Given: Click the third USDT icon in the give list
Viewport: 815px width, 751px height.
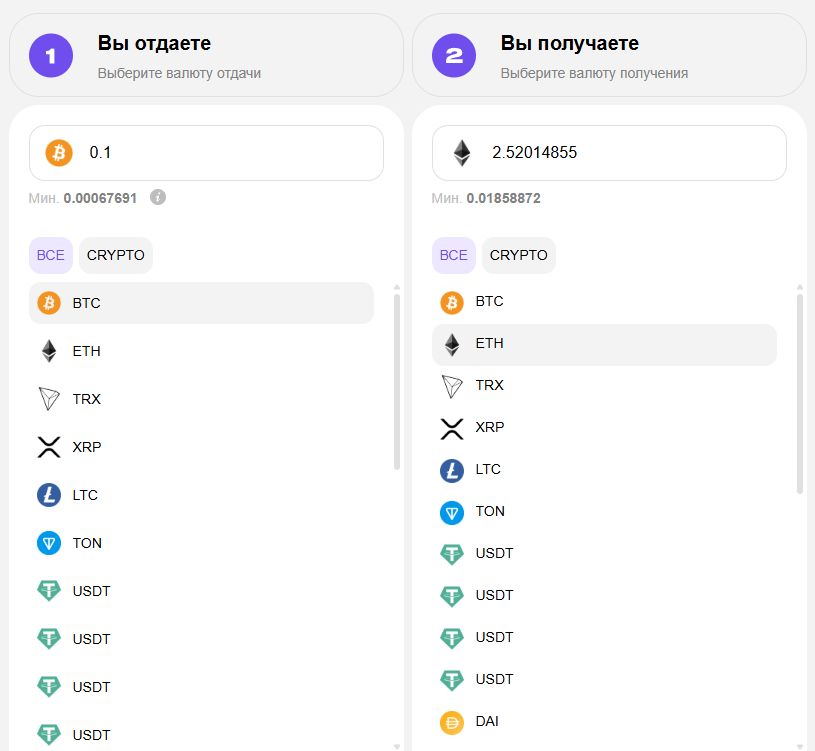Looking at the screenshot, I should pyautogui.click(x=49, y=687).
